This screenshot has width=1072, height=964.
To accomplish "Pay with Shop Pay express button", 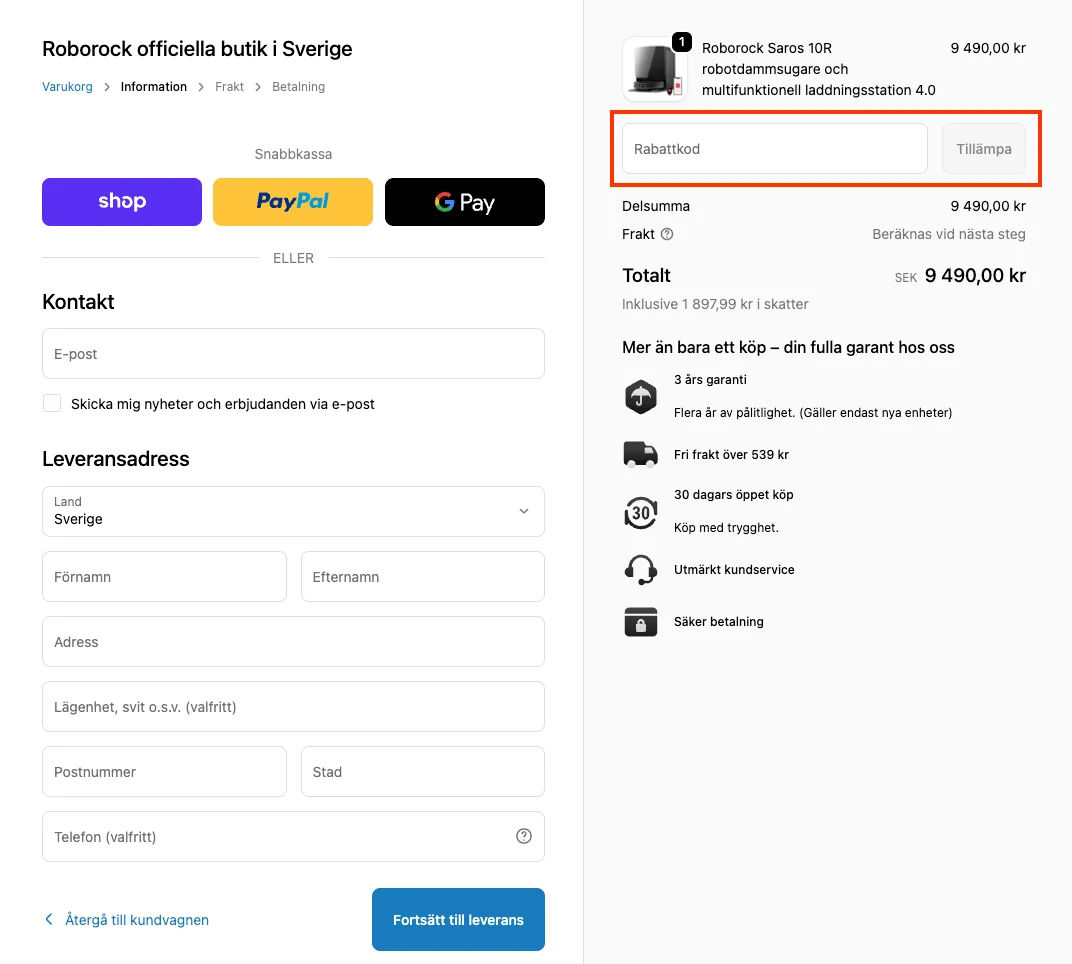I will pos(122,202).
